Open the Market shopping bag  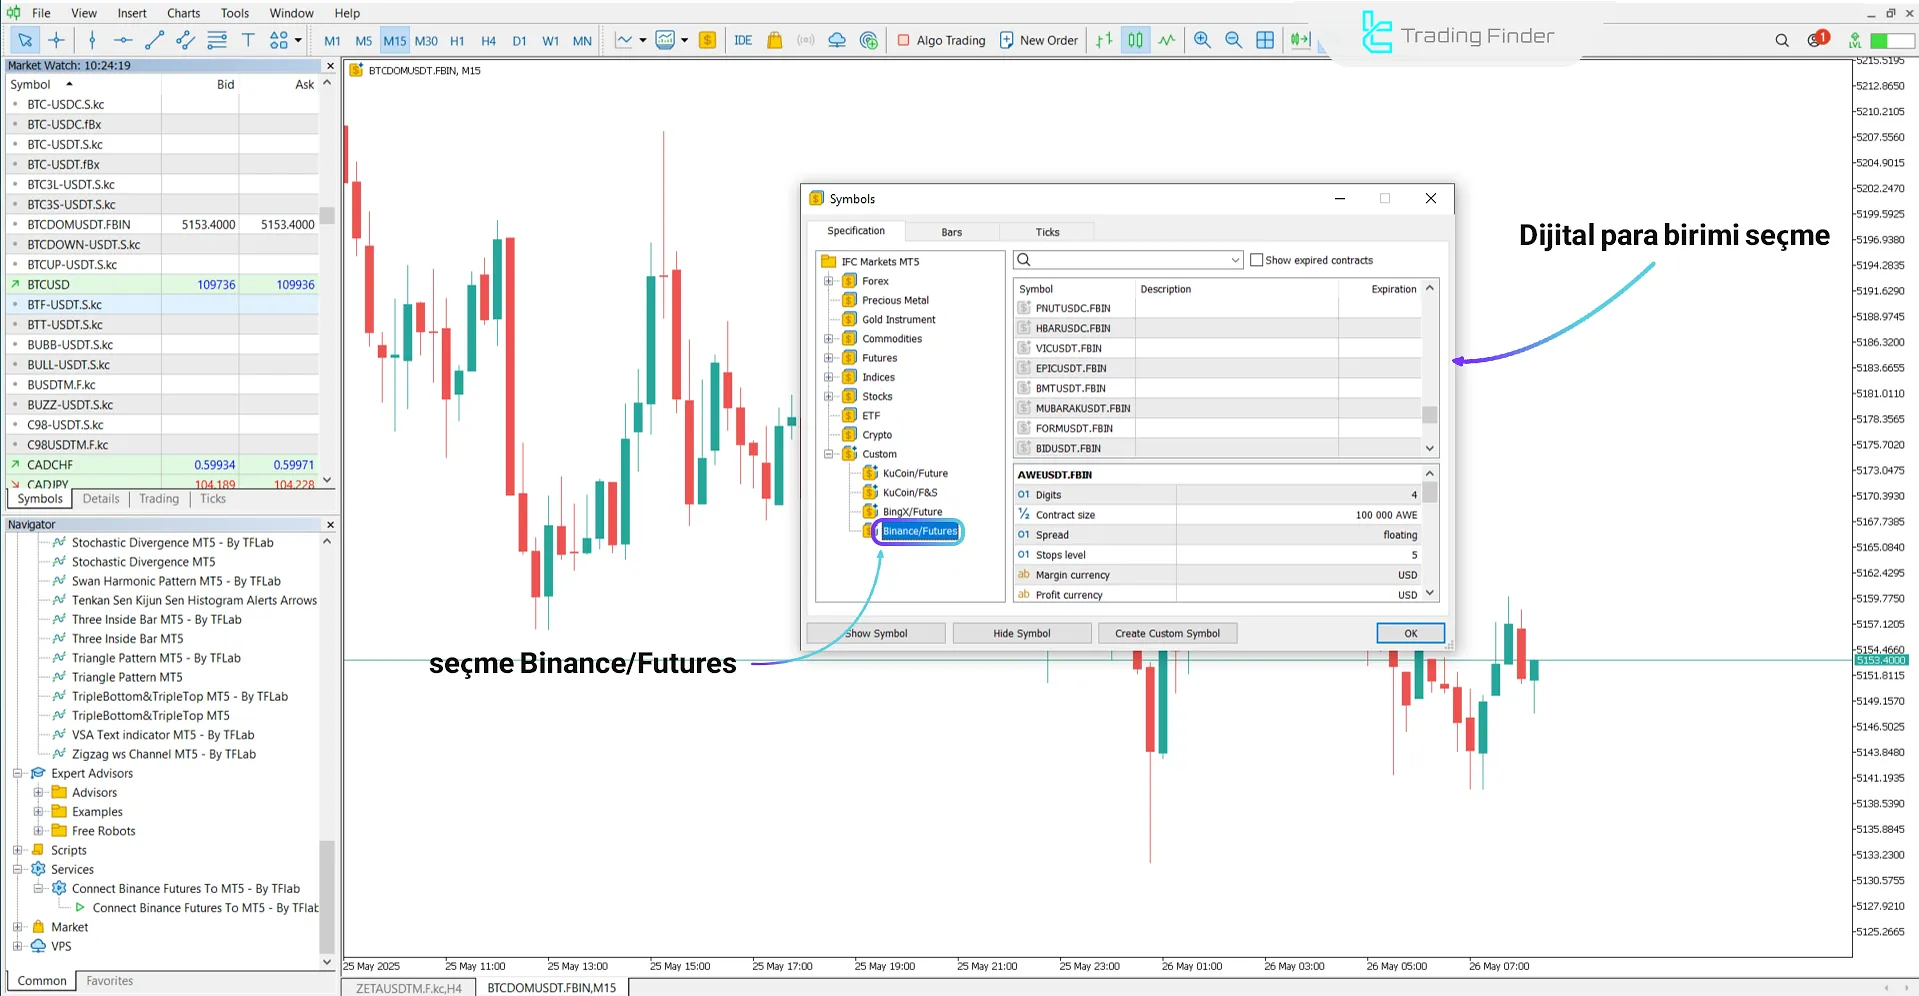click(x=776, y=40)
